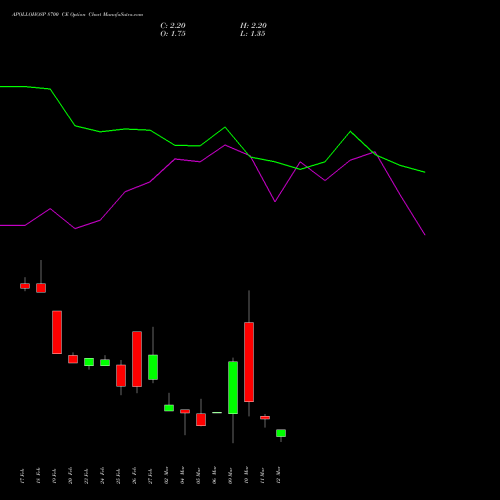Click the '12 Mar' date label
The height and width of the screenshot is (500, 500).
pos(278,475)
